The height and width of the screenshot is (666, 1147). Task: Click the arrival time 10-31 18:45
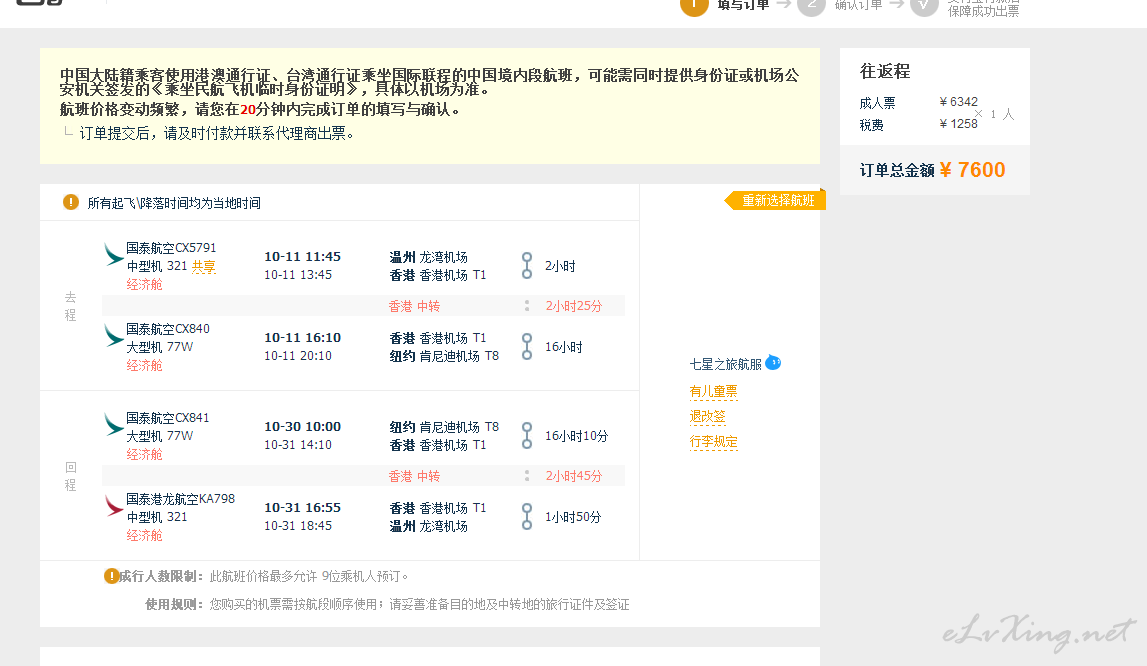click(x=298, y=525)
